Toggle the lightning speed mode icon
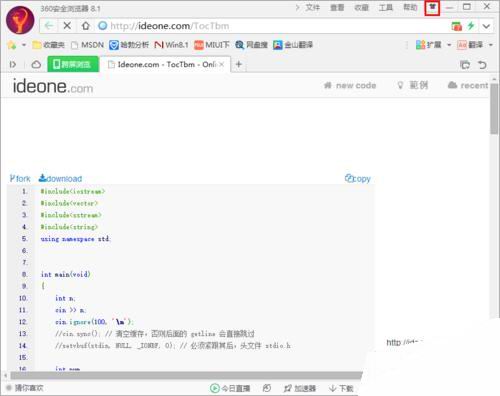 471,26
